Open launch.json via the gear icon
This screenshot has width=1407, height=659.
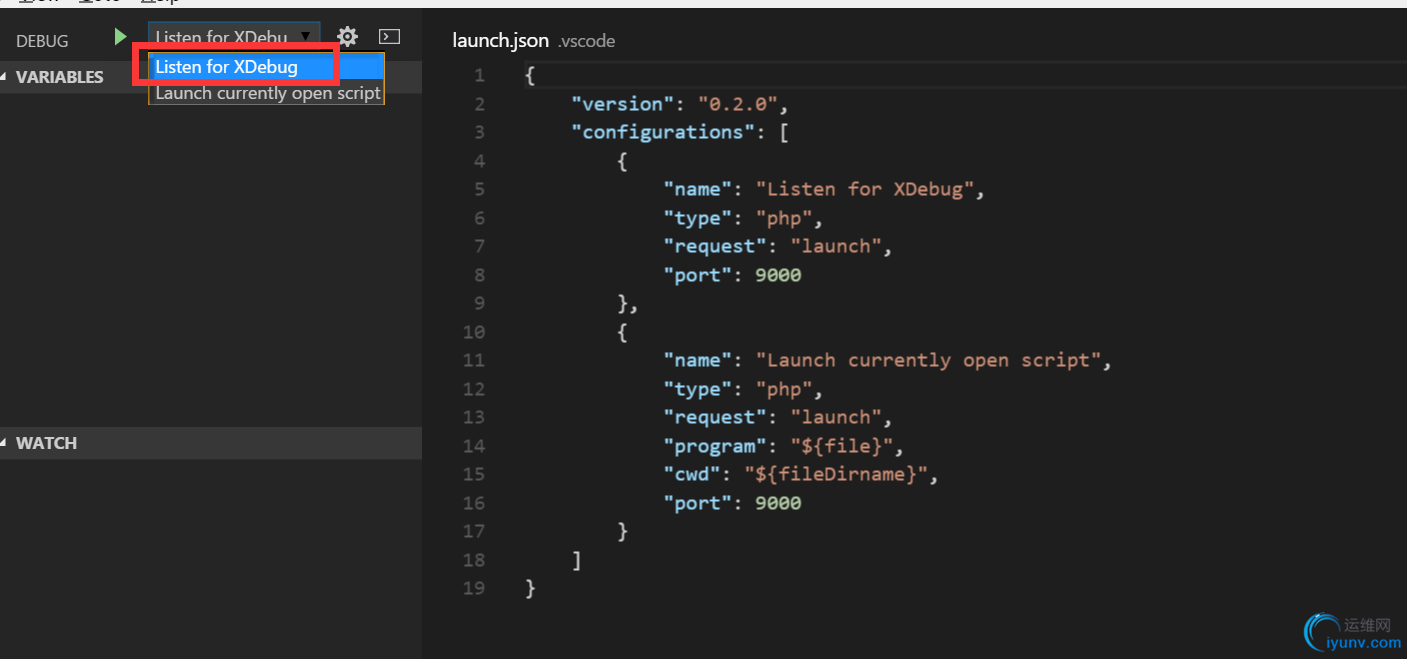(x=347, y=38)
